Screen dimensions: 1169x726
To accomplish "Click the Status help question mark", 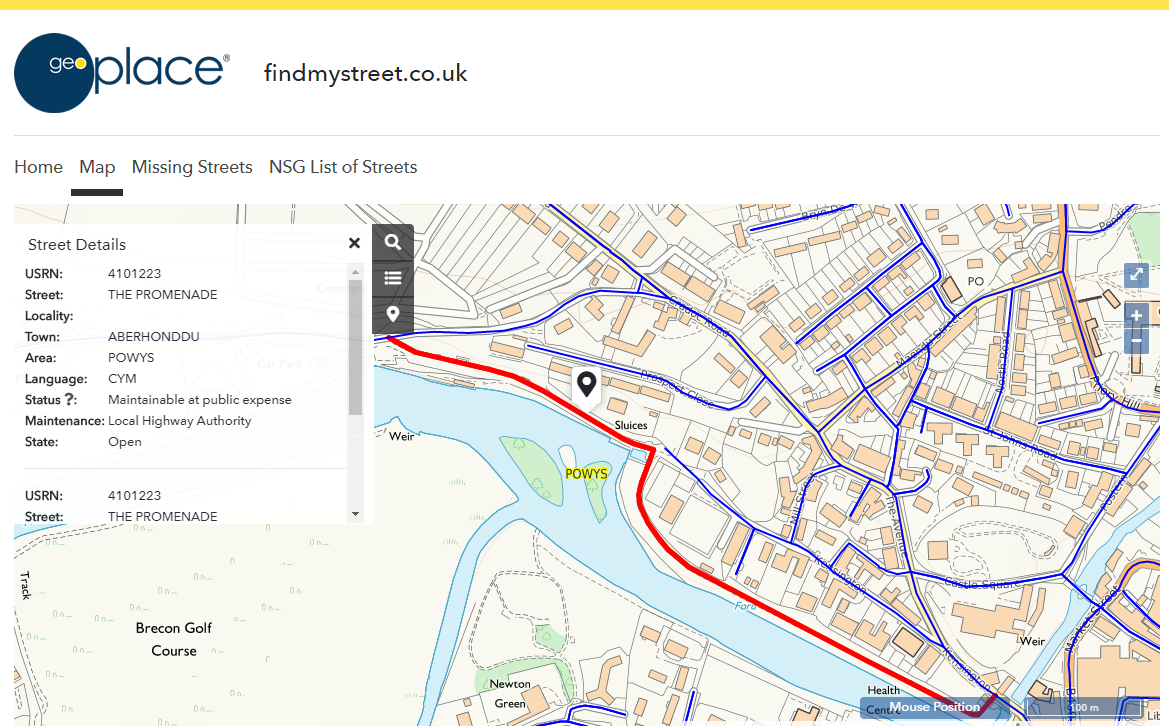I will (x=70, y=400).
